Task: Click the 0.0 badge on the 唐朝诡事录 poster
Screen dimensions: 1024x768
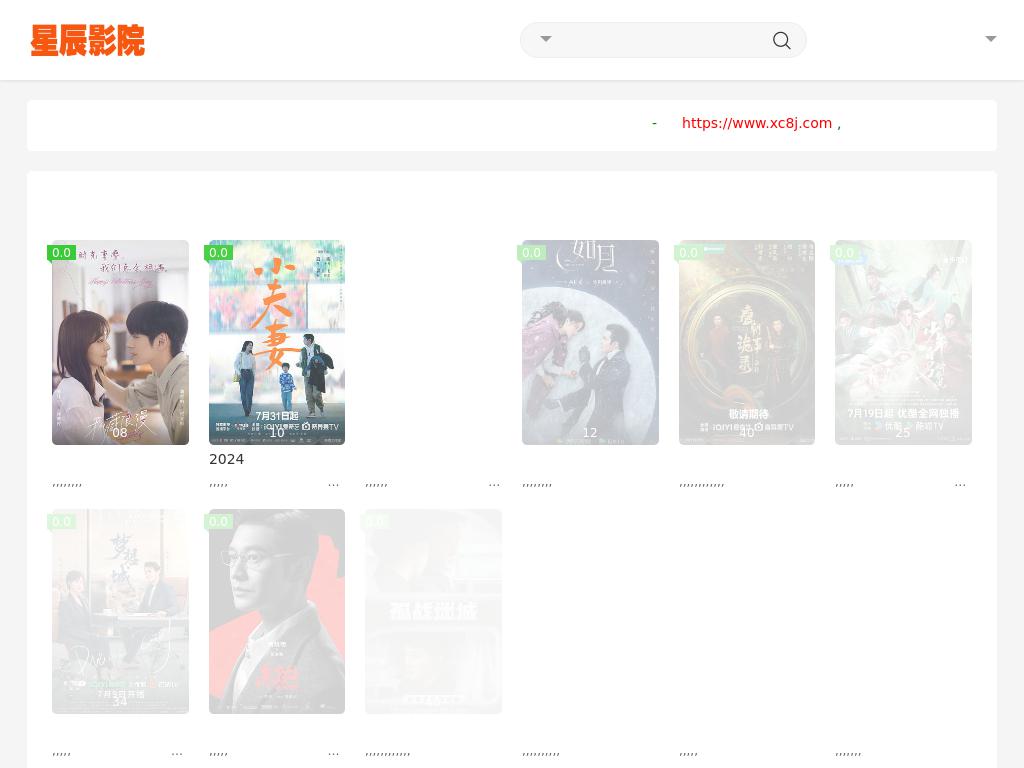Action: (688, 253)
